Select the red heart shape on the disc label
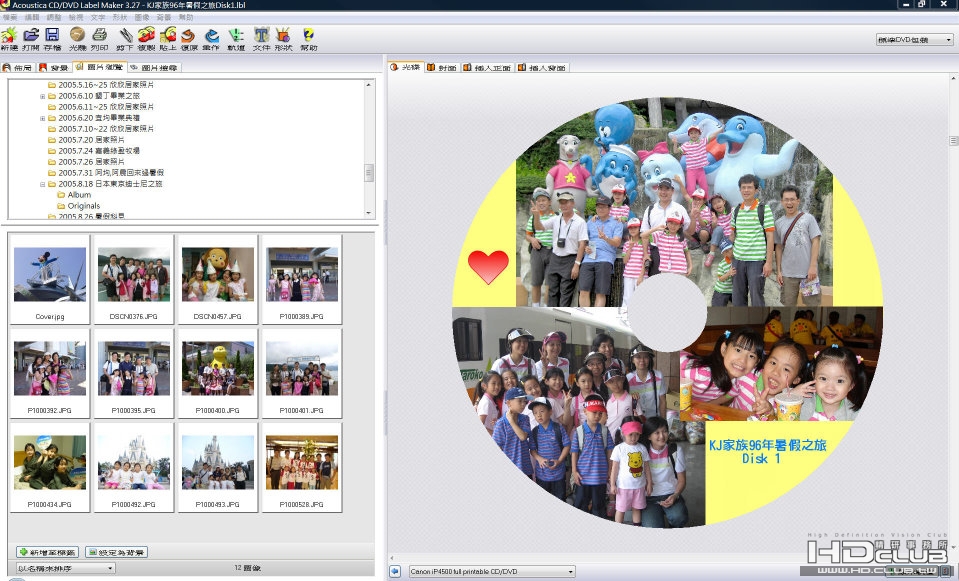 [488, 267]
